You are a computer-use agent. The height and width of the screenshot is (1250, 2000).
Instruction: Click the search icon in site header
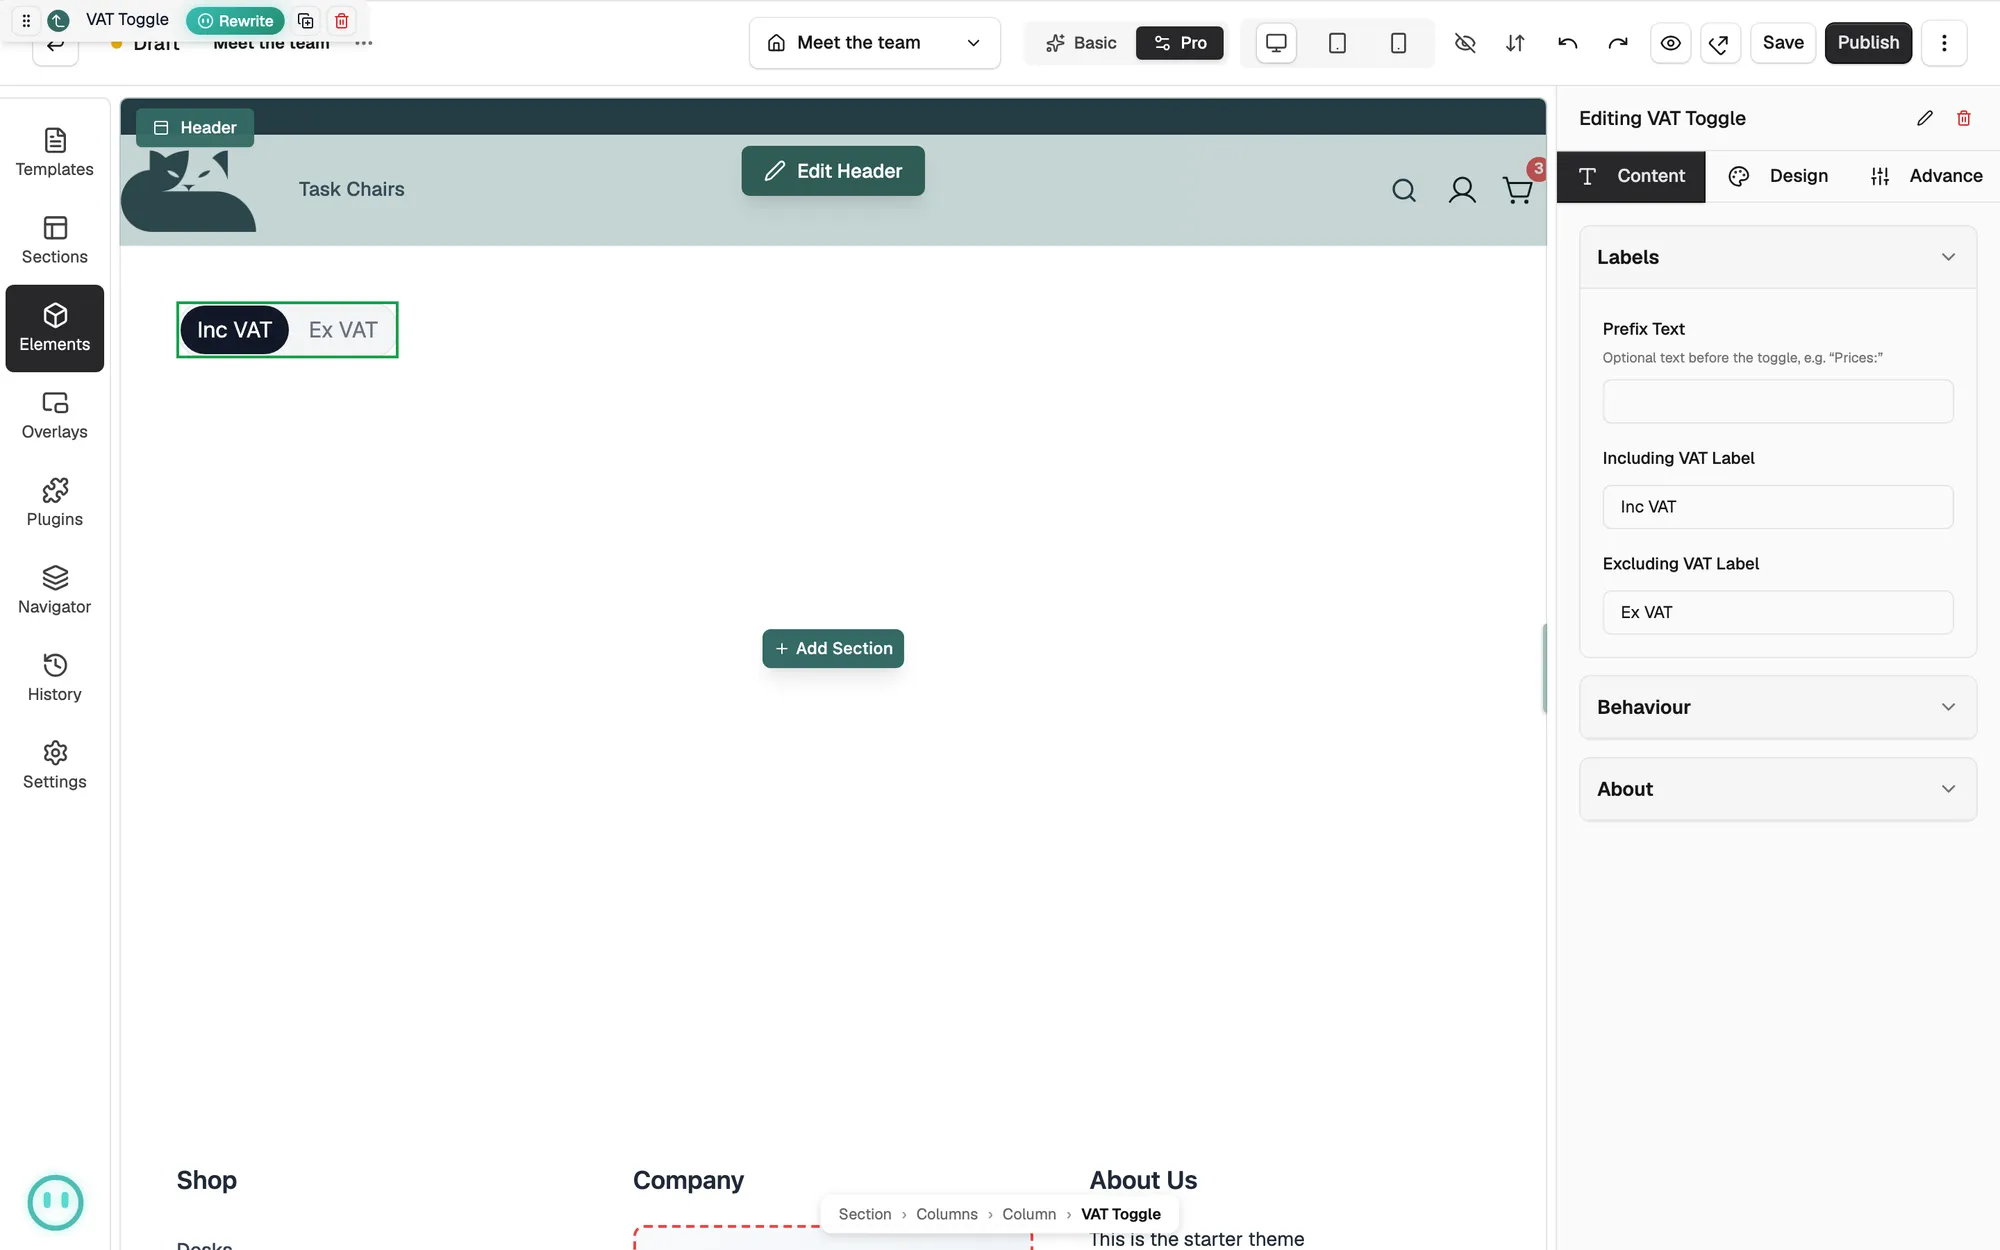point(1404,190)
